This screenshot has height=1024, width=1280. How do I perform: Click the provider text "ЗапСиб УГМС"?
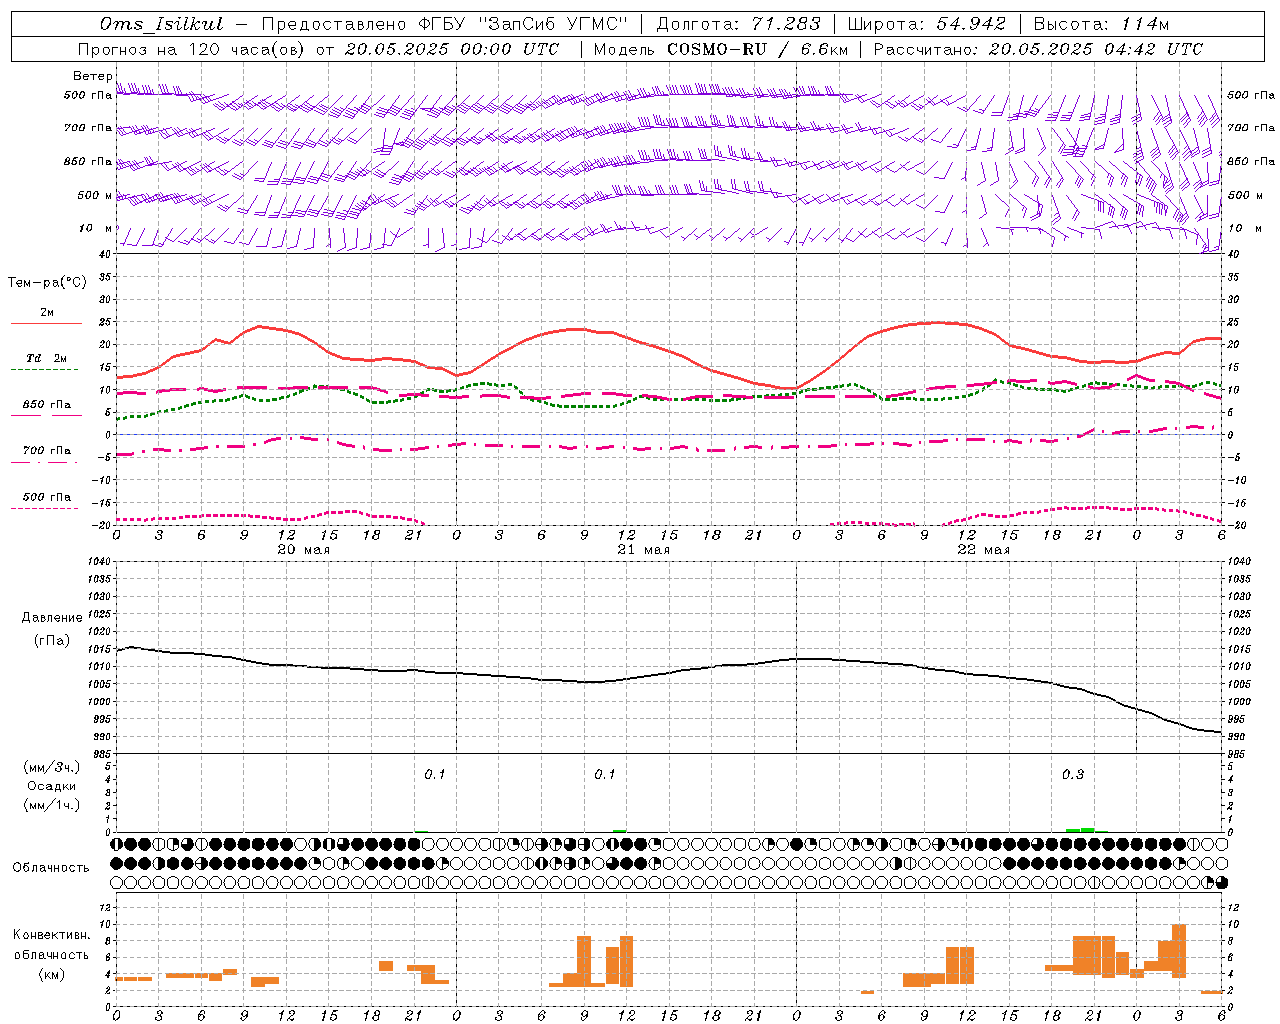(555, 24)
